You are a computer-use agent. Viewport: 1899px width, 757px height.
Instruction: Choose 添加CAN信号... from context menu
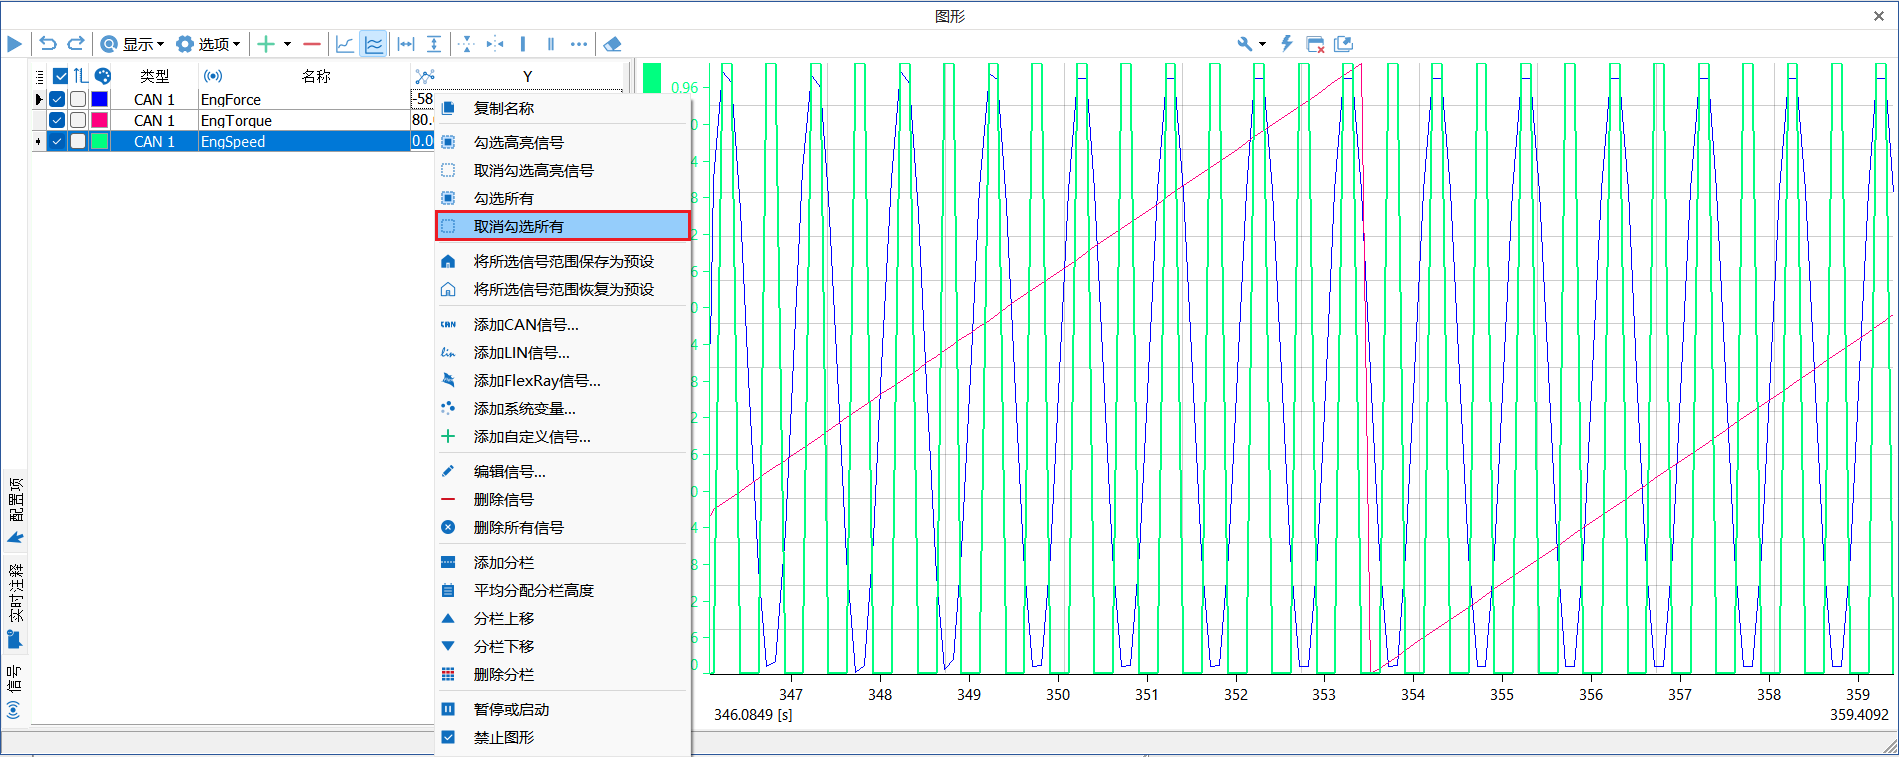[x=563, y=324]
